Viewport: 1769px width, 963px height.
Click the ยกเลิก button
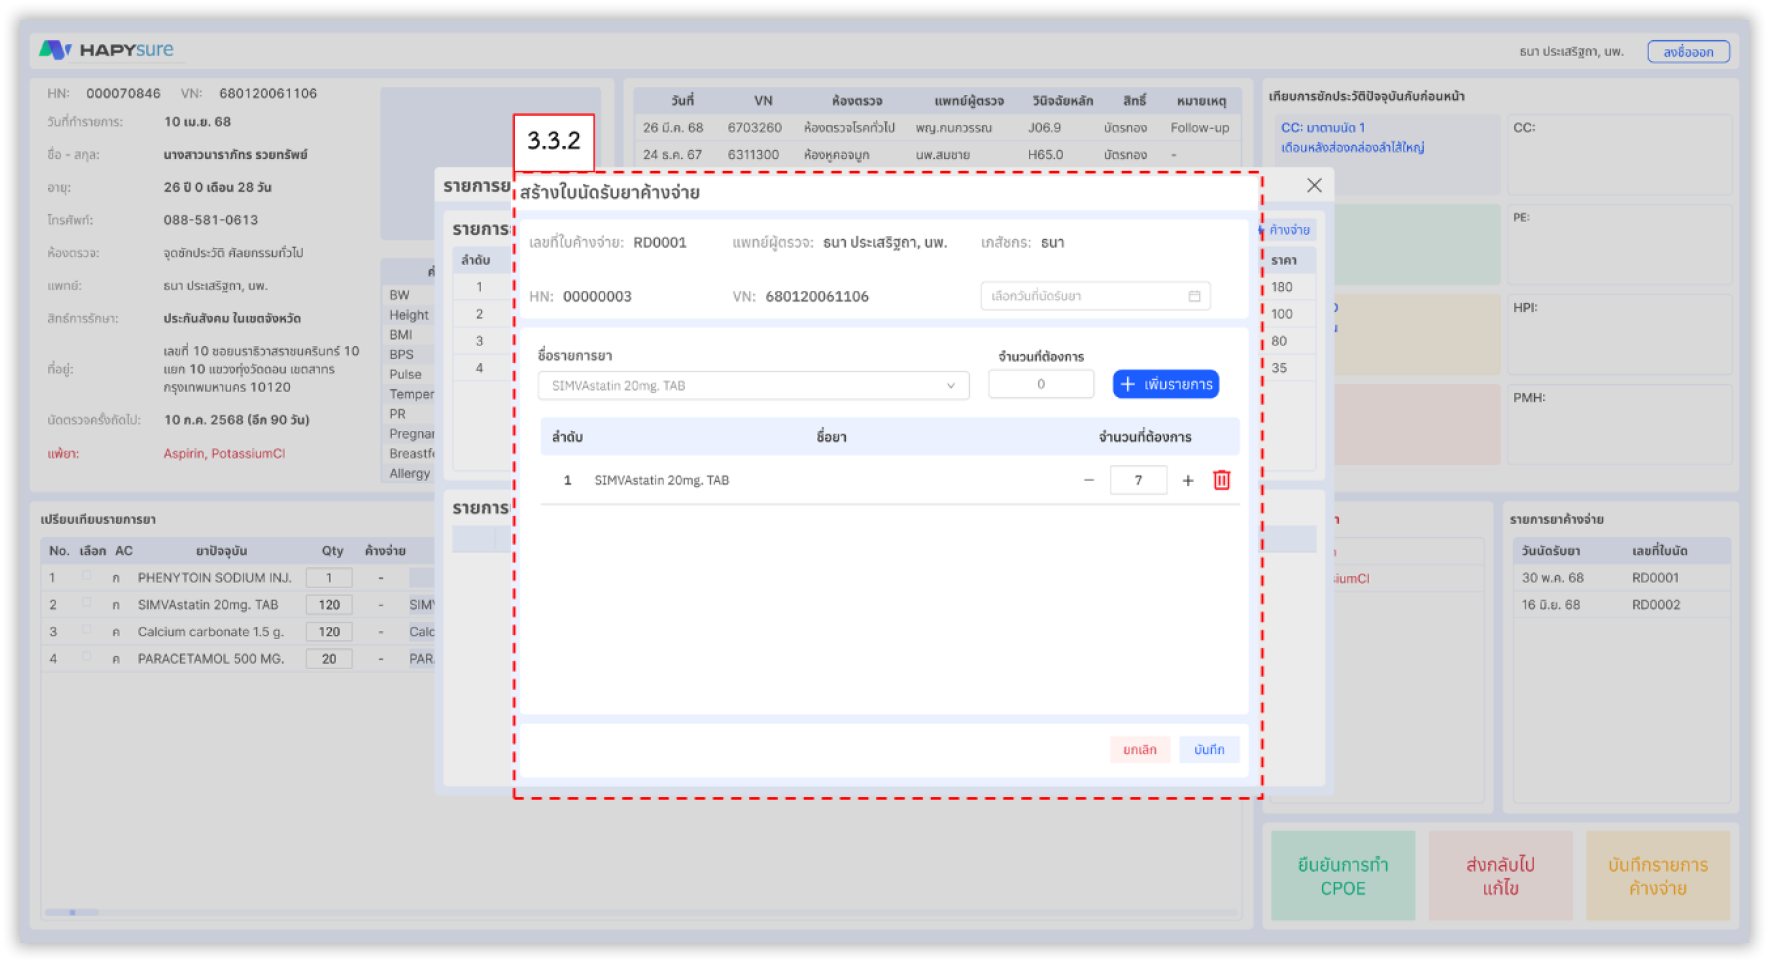1139,750
